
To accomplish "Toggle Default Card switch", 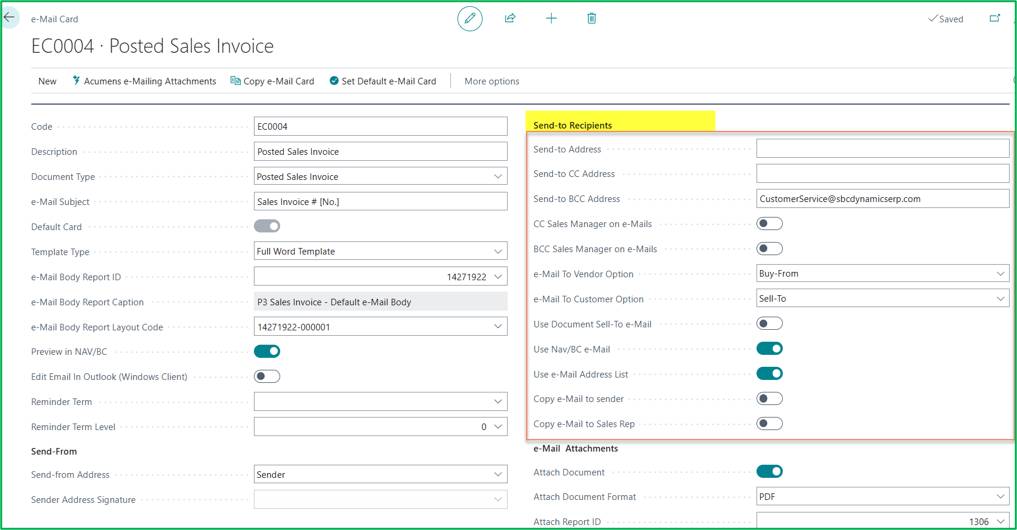I will coord(267,226).
